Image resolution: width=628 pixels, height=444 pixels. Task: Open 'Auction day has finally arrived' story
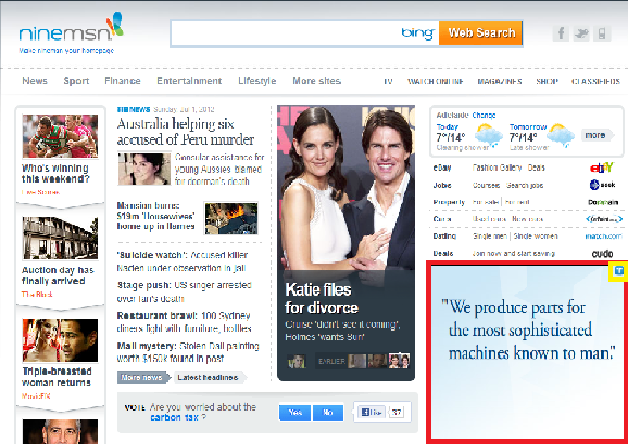pos(58,275)
